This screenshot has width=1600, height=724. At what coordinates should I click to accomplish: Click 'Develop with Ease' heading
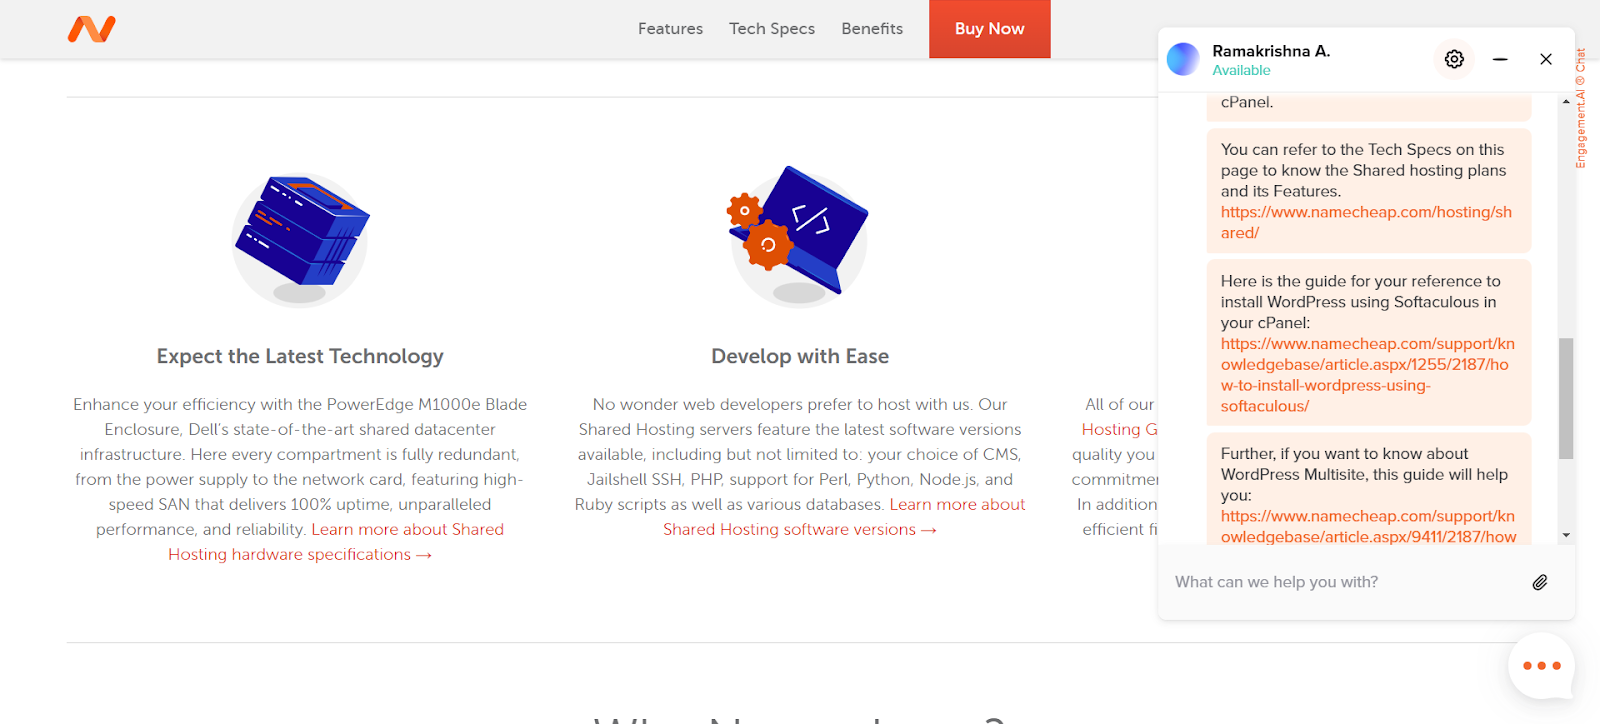[x=800, y=356]
